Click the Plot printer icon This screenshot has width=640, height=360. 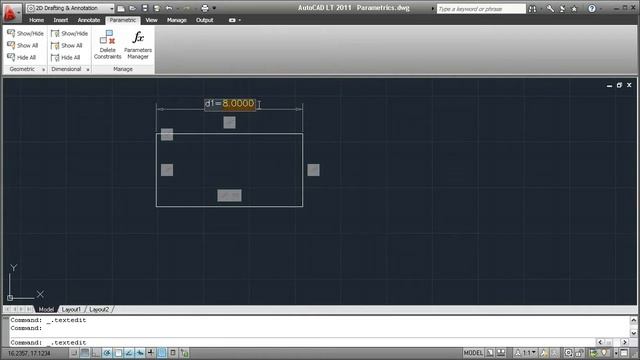pyautogui.click(x=205, y=8)
